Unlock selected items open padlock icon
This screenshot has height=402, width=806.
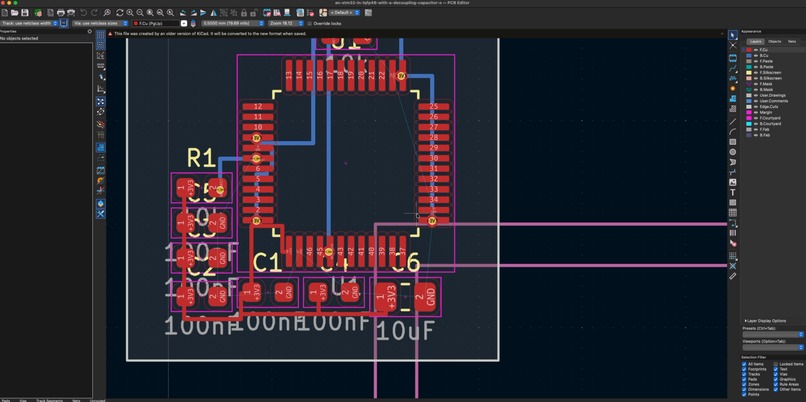(x=253, y=13)
